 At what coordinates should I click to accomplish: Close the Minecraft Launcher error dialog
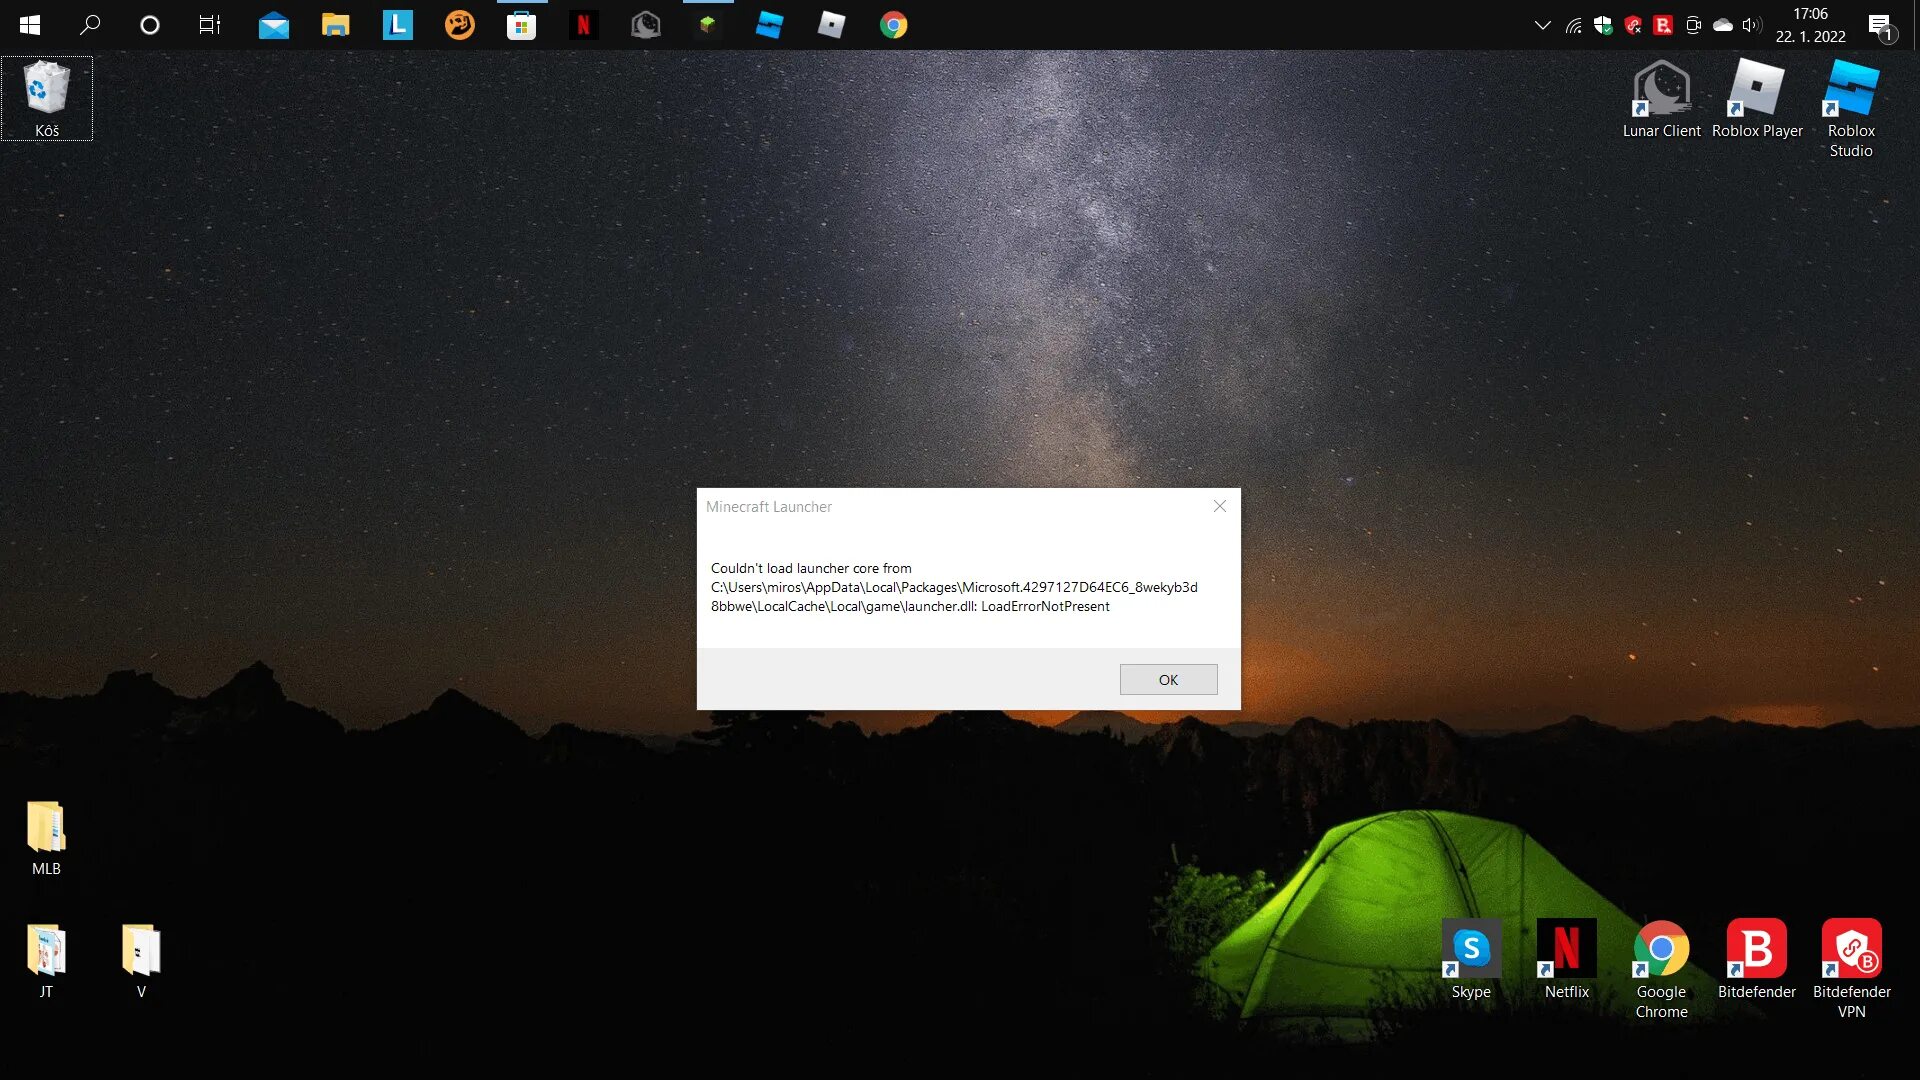pos(1219,507)
